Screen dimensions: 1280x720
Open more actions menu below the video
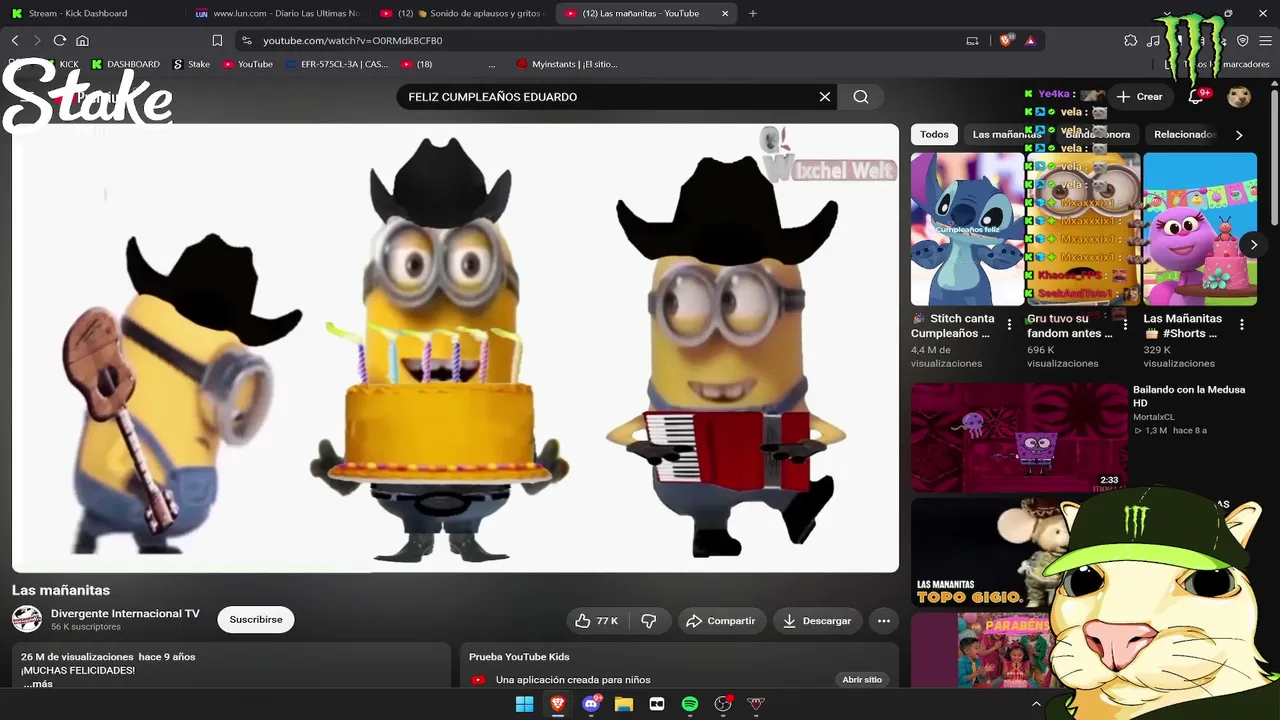[884, 621]
